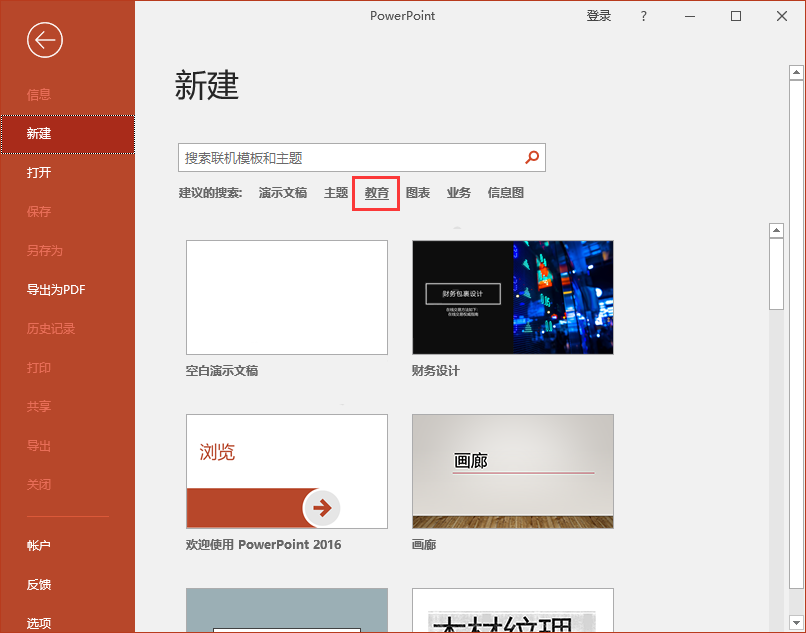Open the 打印 section

point(38,367)
